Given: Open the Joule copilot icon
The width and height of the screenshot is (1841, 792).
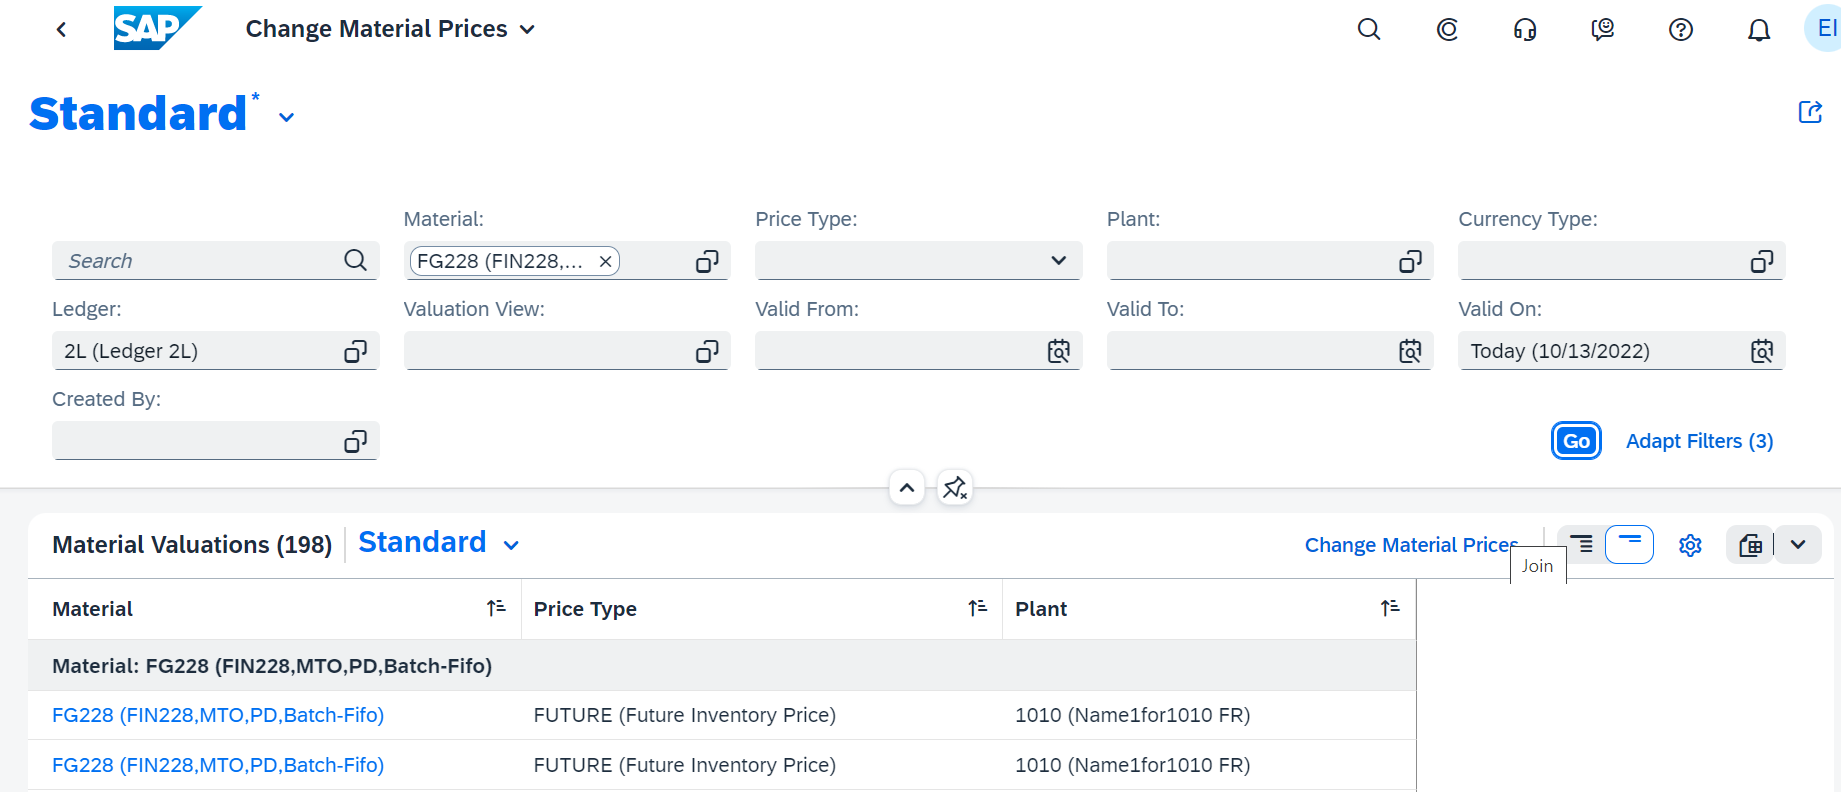Looking at the screenshot, I should tap(1447, 29).
